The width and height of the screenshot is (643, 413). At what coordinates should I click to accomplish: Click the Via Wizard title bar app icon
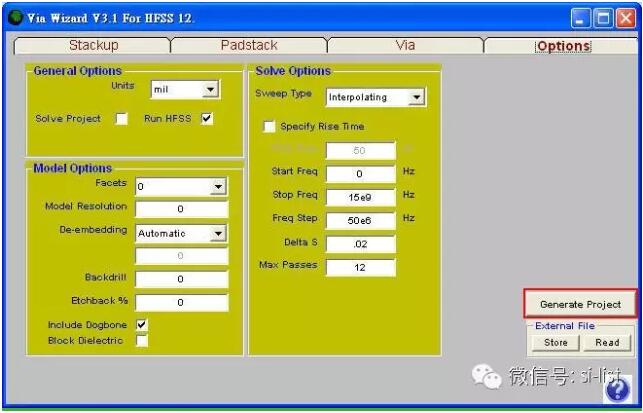pos(15,18)
